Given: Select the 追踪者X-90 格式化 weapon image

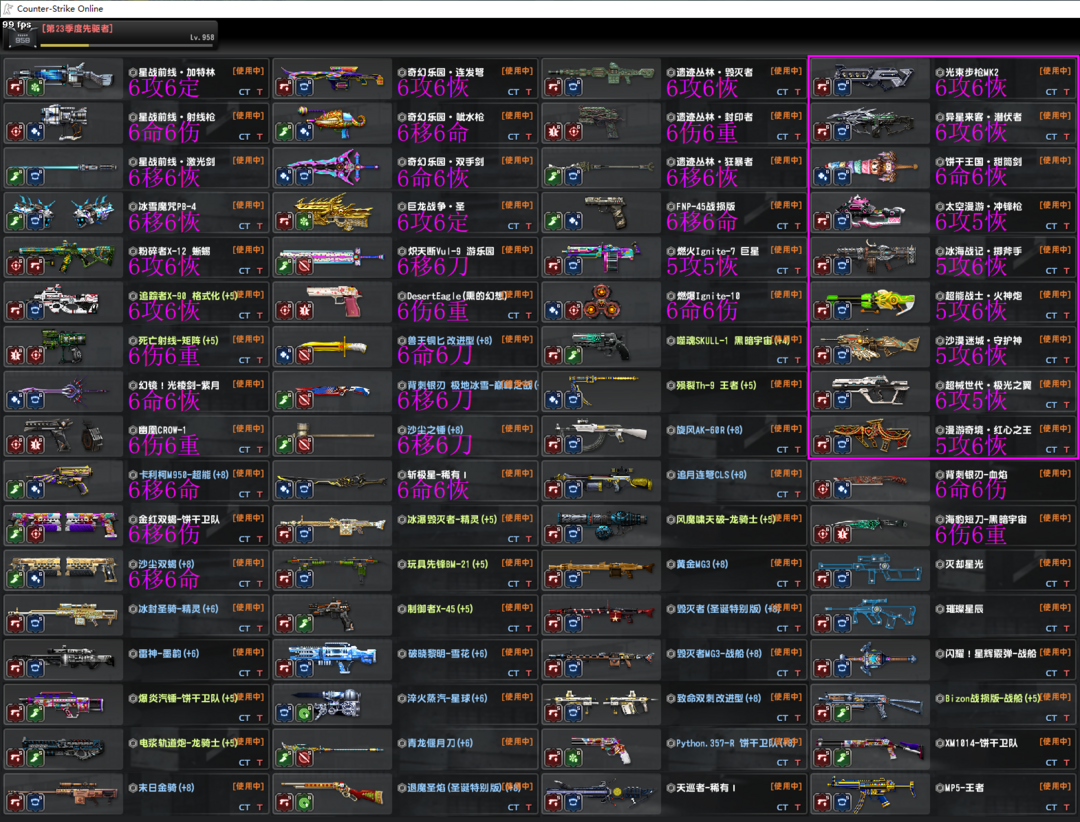Looking at the screenshot, I should (63, 302).
